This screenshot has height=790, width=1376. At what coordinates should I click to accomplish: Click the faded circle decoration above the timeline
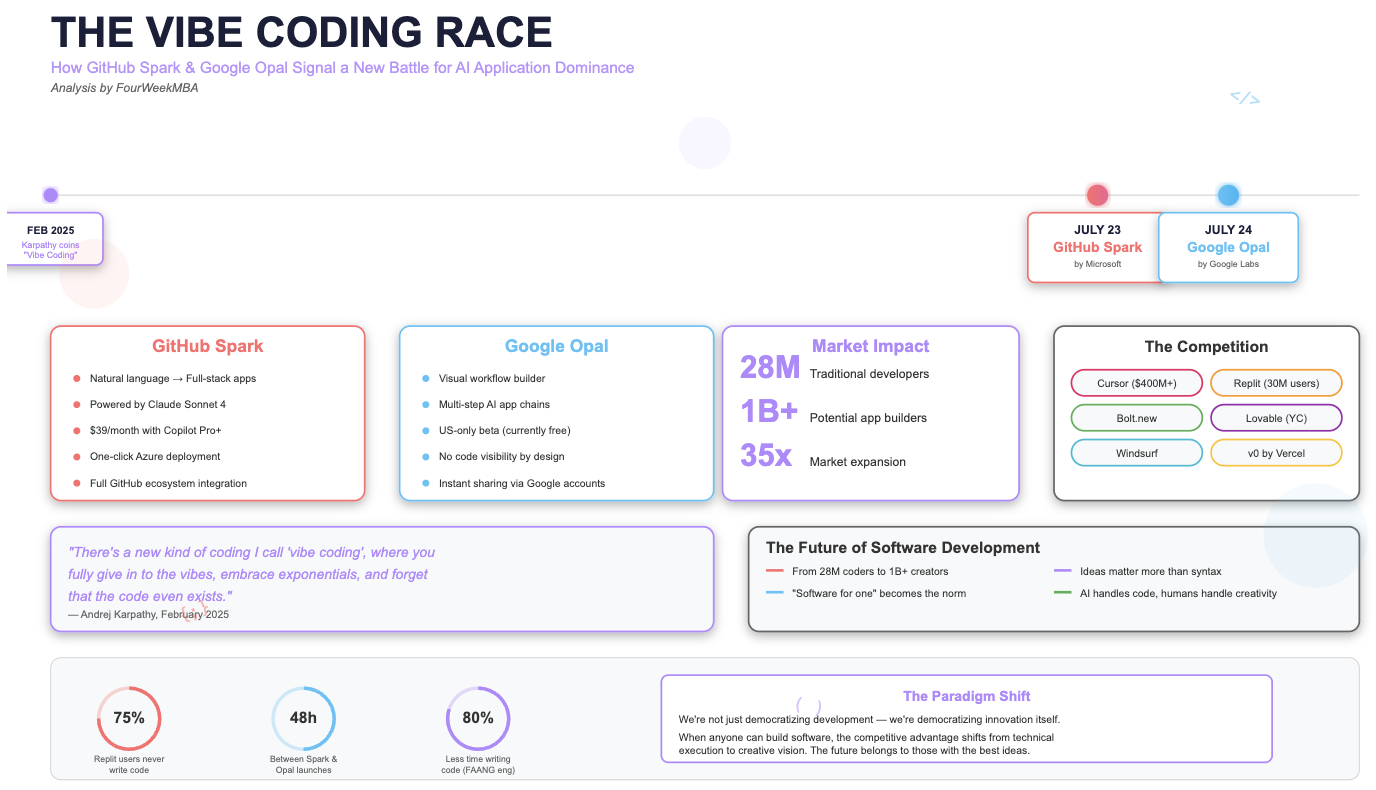(705, 142)
